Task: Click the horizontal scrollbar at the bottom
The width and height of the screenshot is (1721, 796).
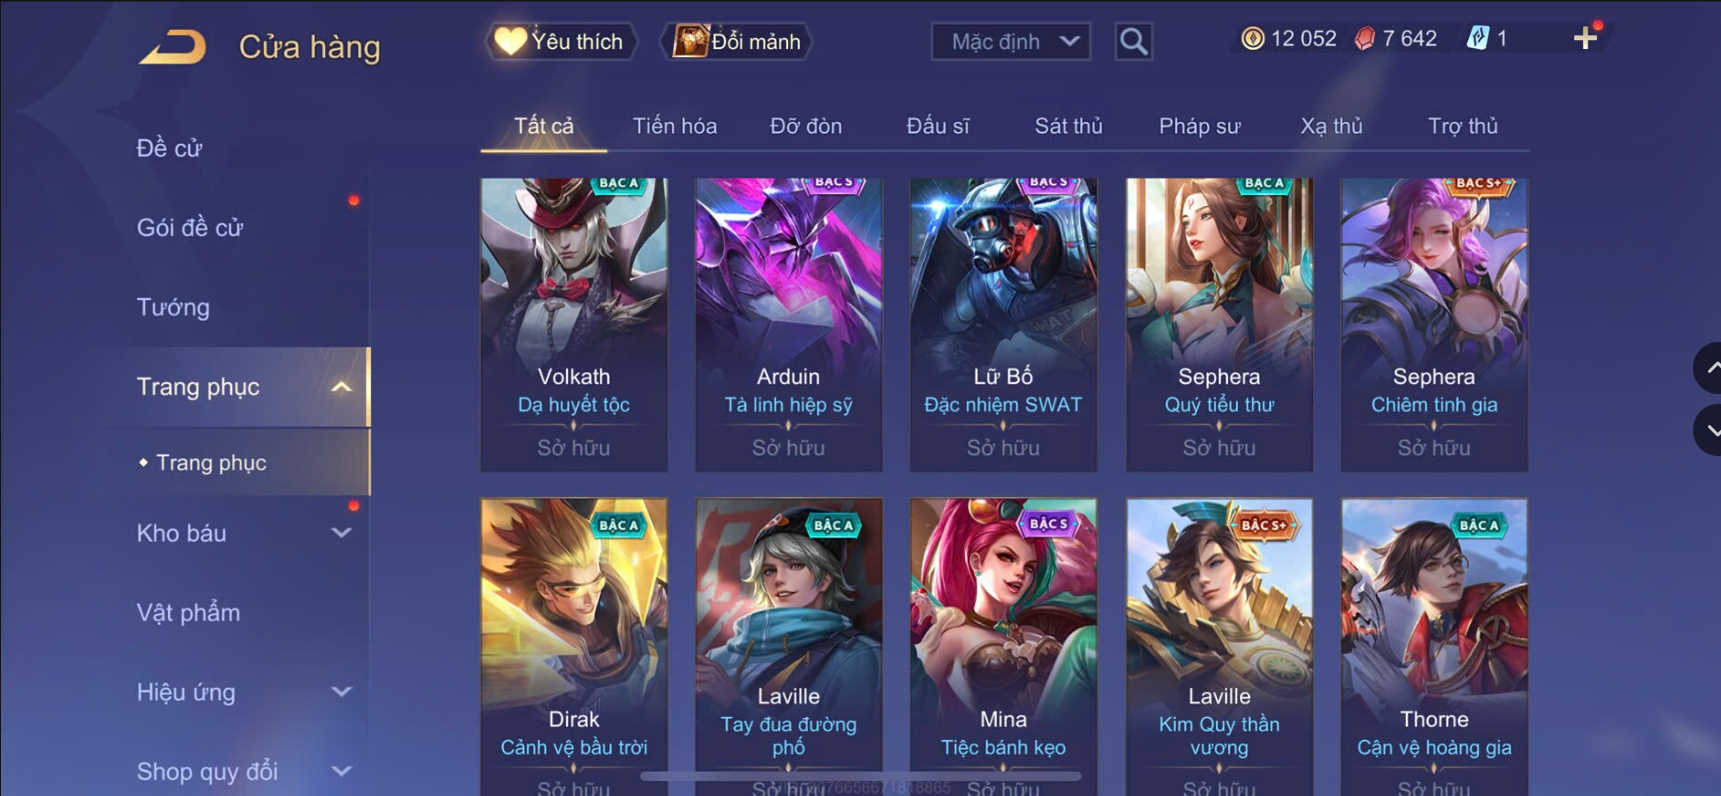Action: 860,776
